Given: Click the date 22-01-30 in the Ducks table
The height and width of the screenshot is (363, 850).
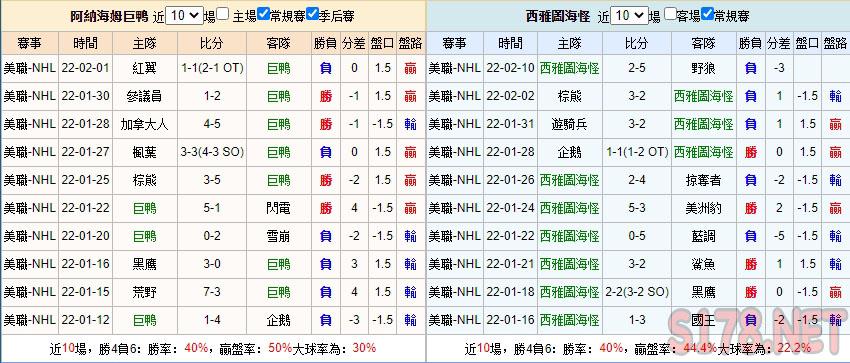Looking at the screenshot, I should (86, 96).
